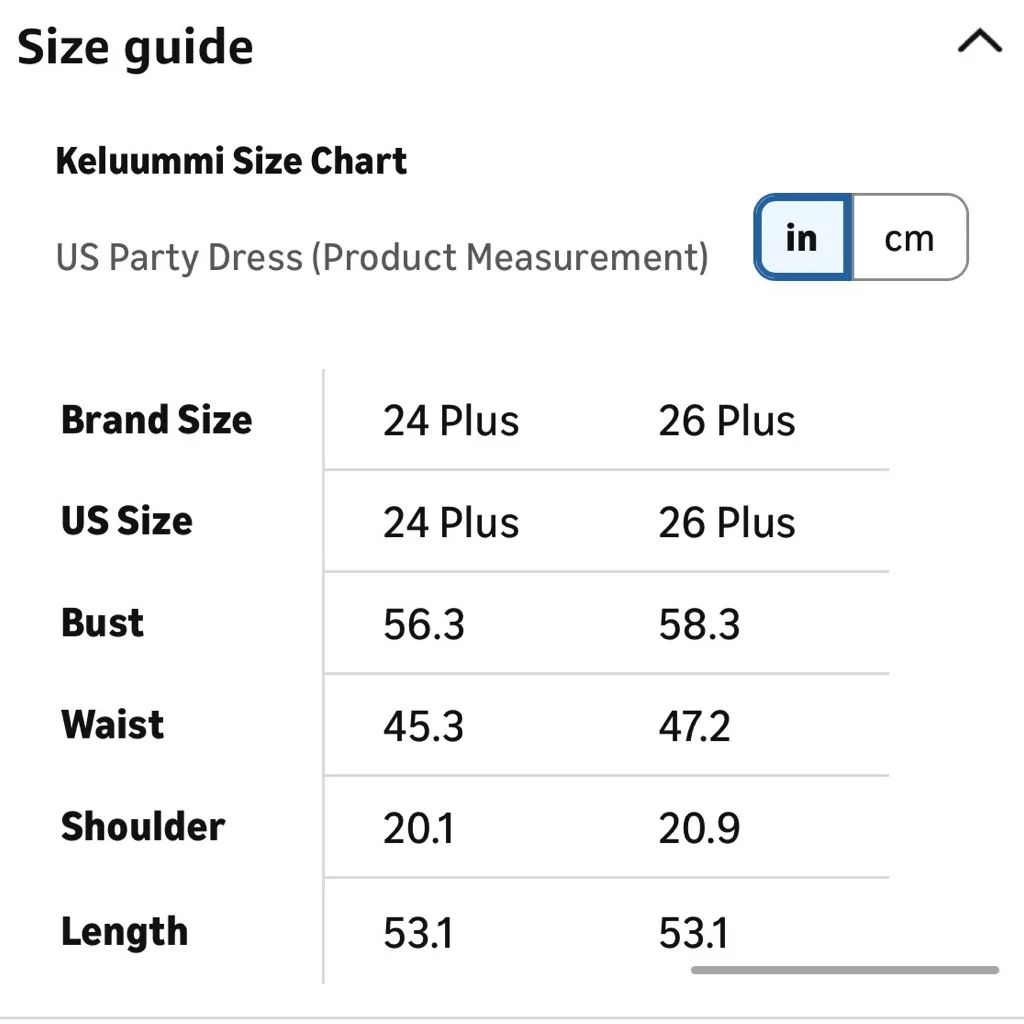Select the Shoulder row label
This screenshot has height=1024, width=1024.
(x=143, y=827)
